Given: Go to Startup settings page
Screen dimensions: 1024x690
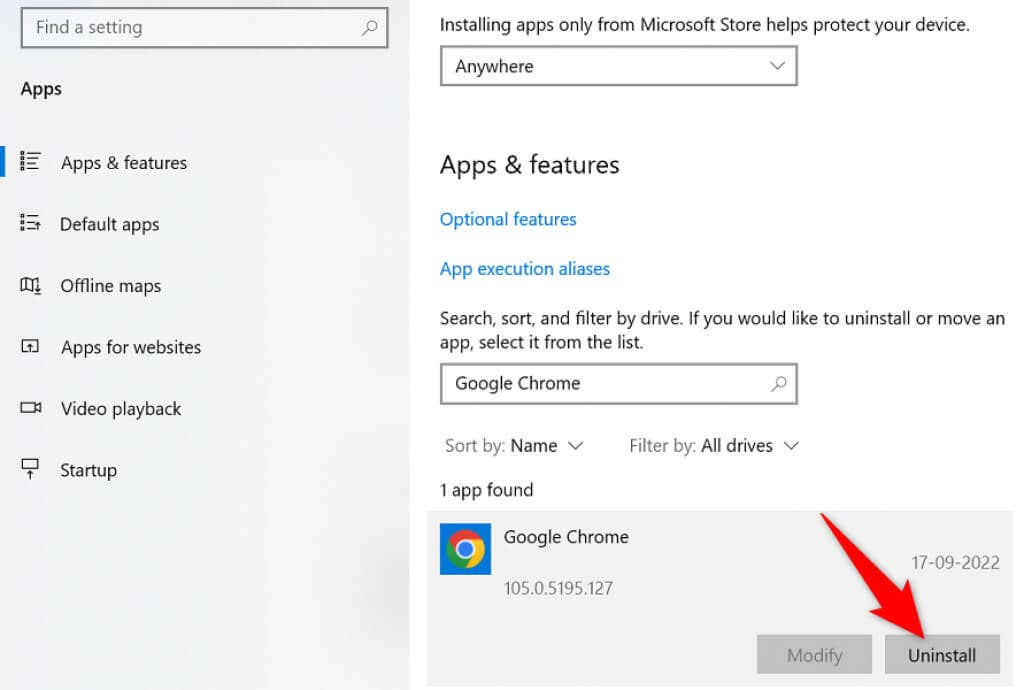Looking at the screenshot, I should point(88,470).
